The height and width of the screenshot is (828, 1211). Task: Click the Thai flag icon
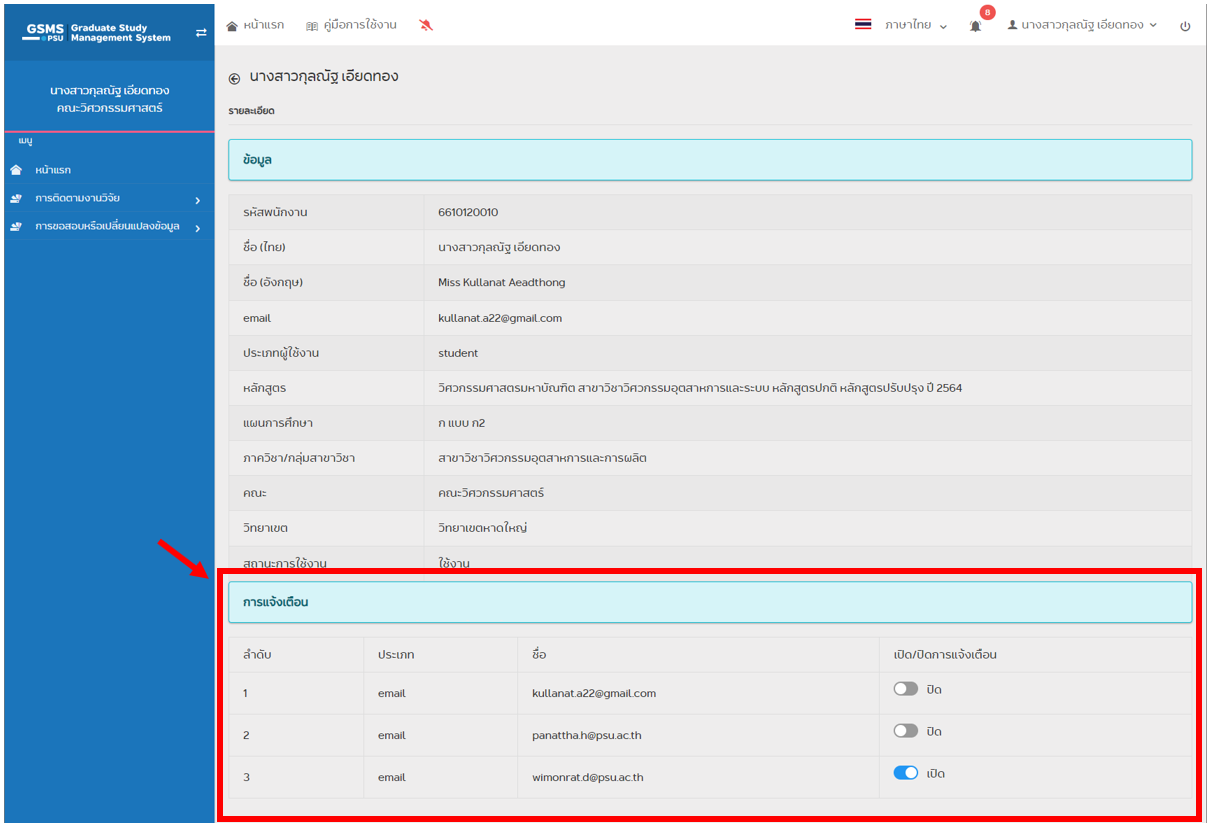(x=863, y=25)
